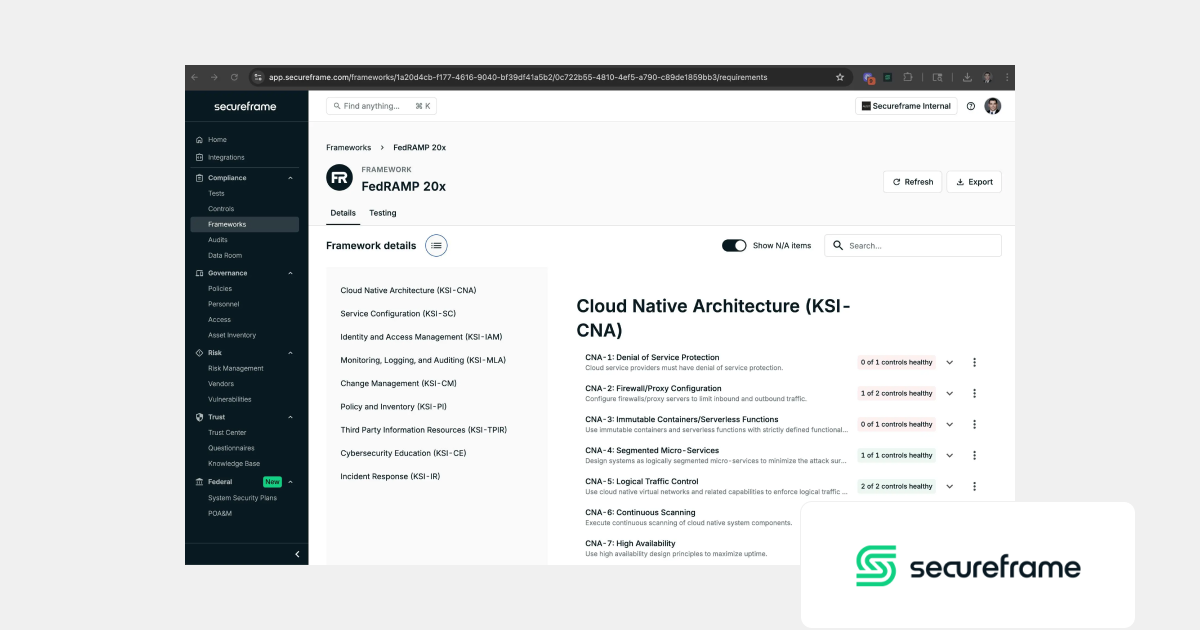The image size is (1200, 630).
Task: Open the Secureframe Internal workspace switcher
Action: pos(906,106)
